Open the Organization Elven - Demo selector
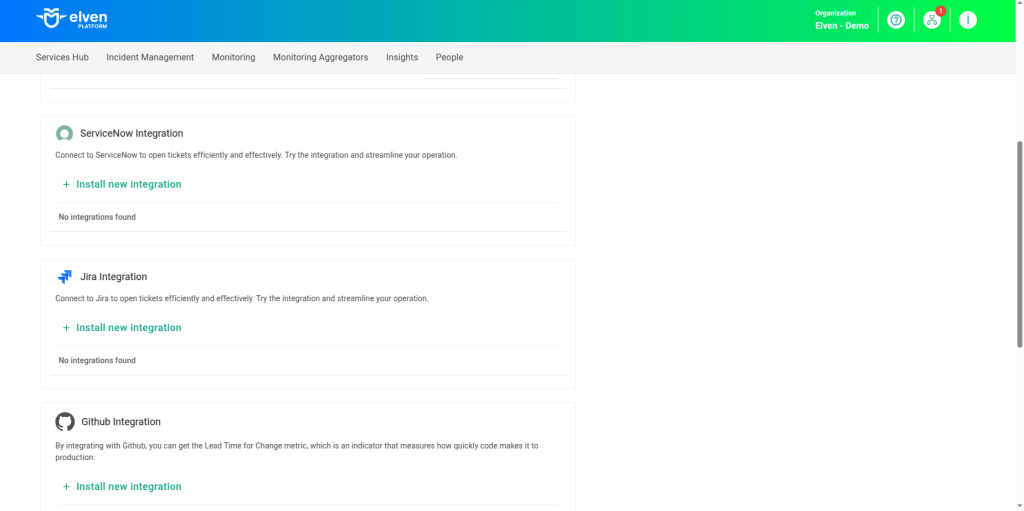1024x511 pixels. 842,20
